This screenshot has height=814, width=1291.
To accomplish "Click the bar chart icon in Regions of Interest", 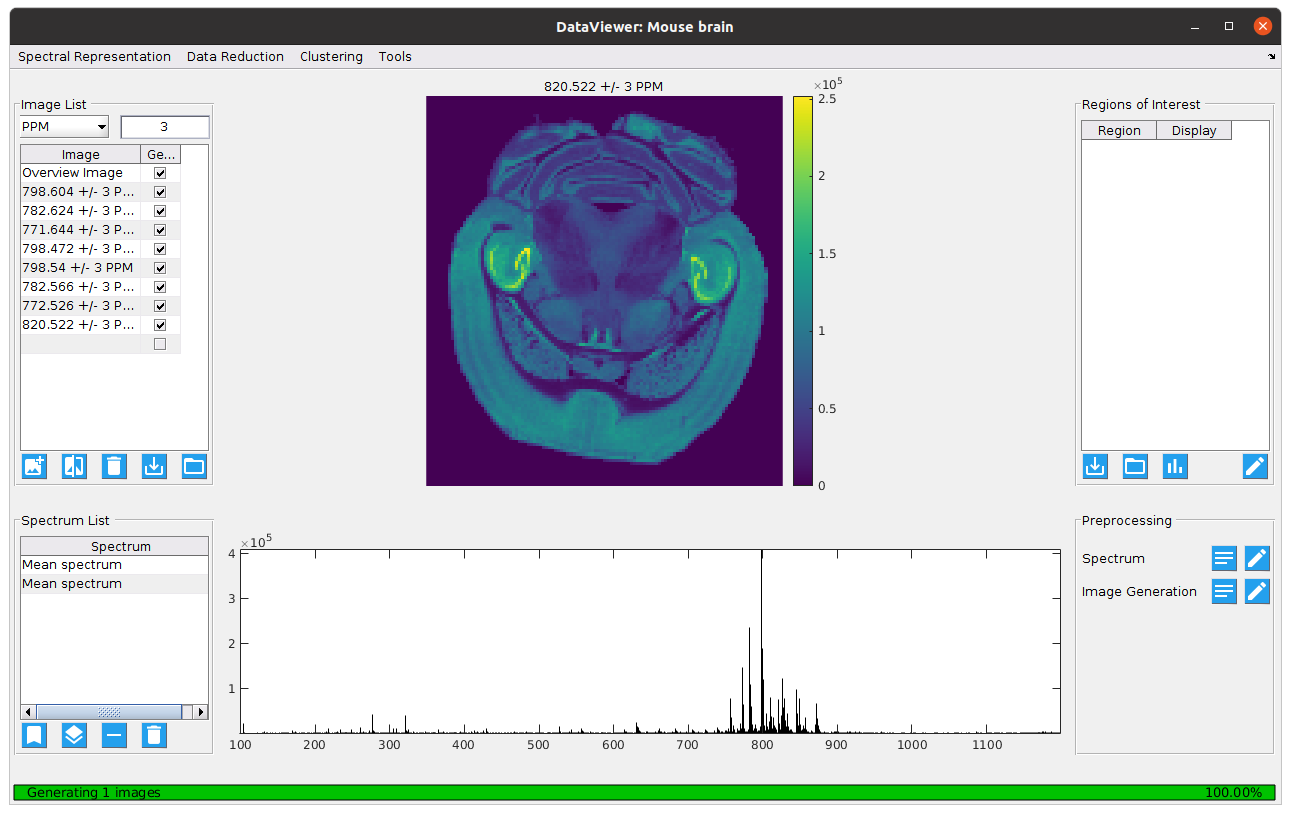I will [1175, 466].
